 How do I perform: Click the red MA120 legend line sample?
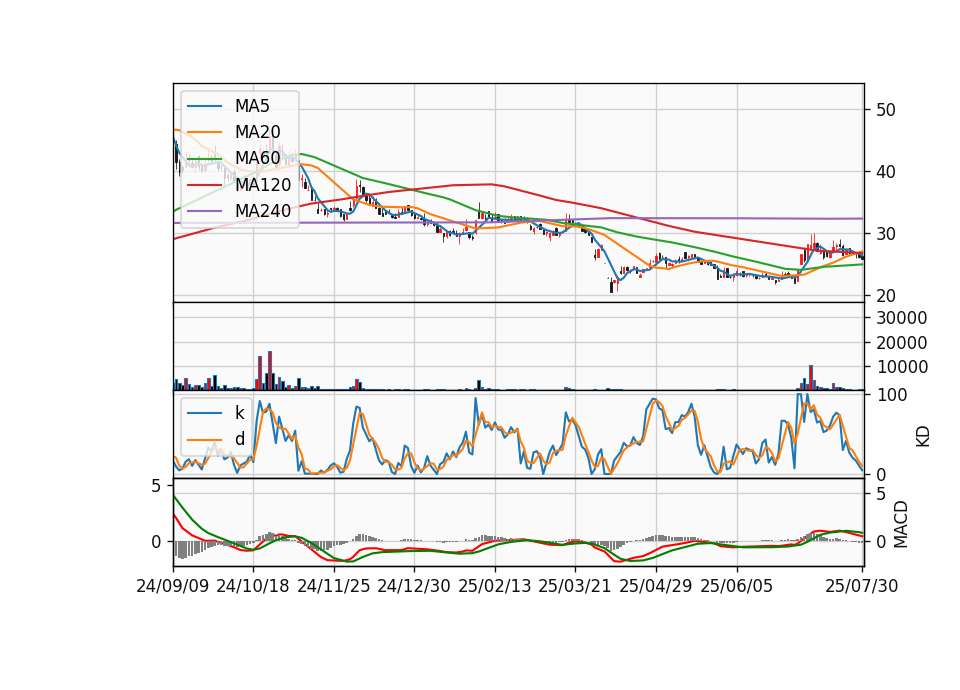tap(204, 185)
